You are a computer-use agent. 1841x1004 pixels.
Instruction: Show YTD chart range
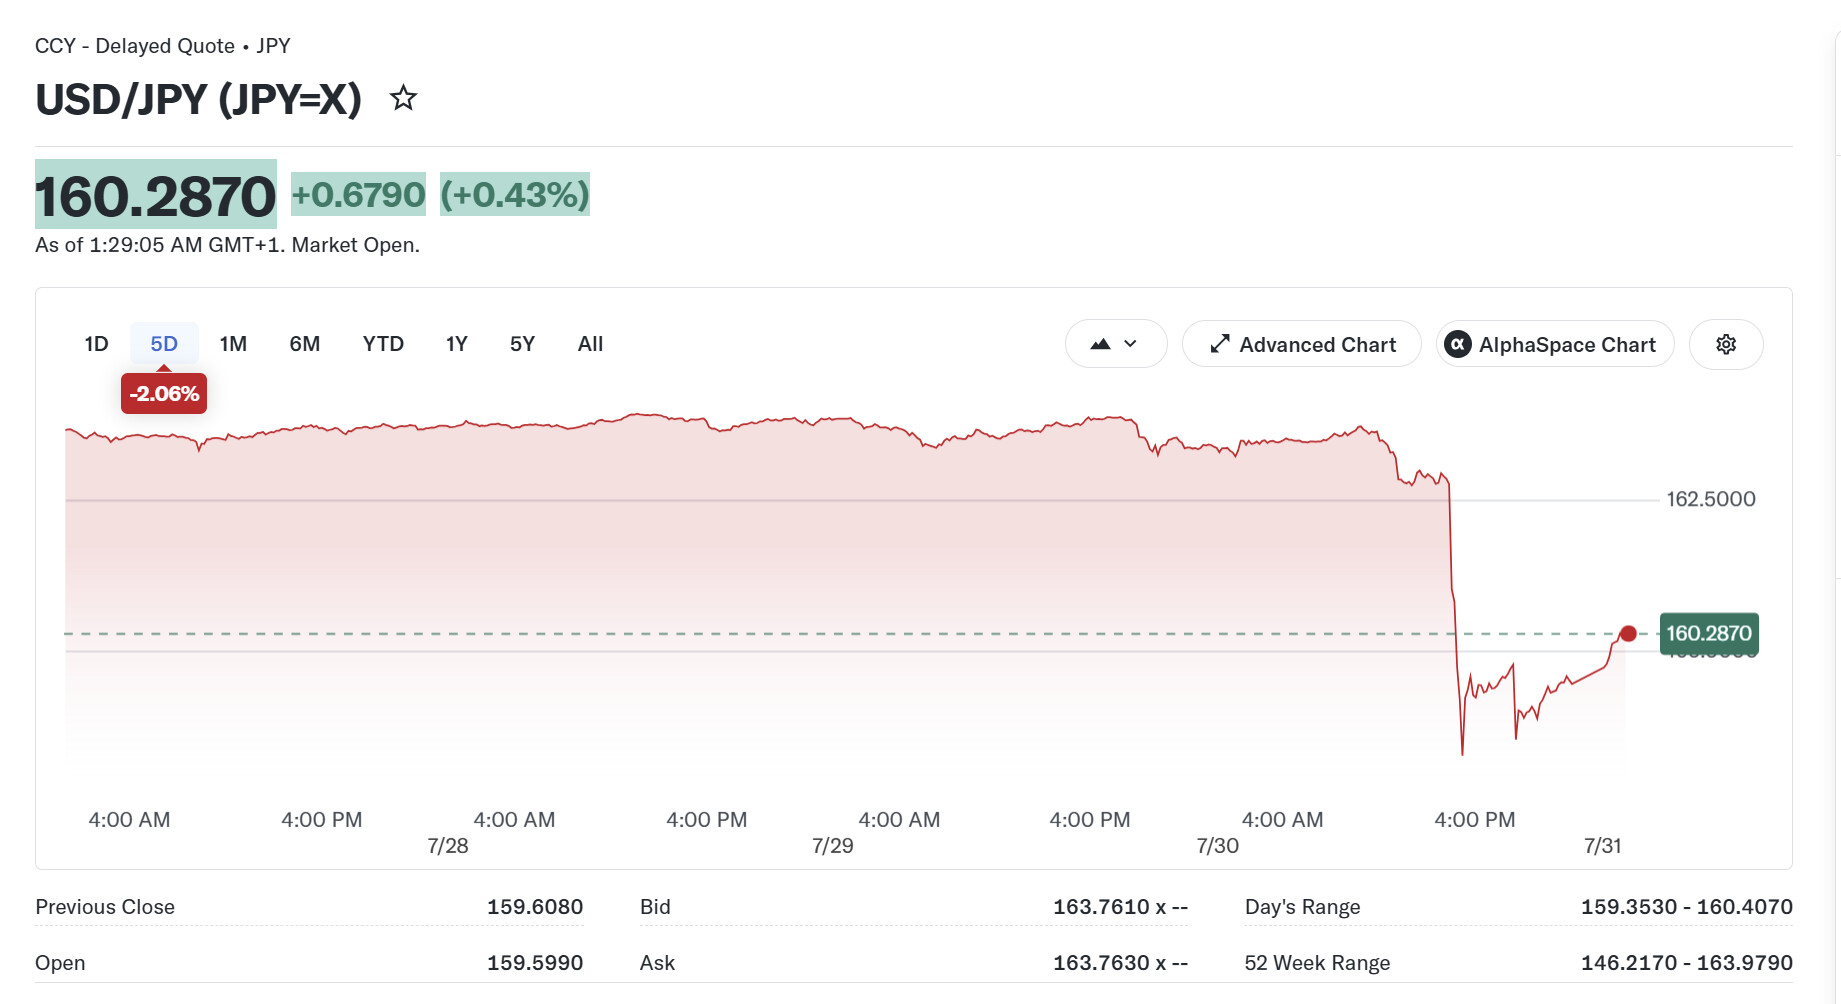click(x=383, y=344)
